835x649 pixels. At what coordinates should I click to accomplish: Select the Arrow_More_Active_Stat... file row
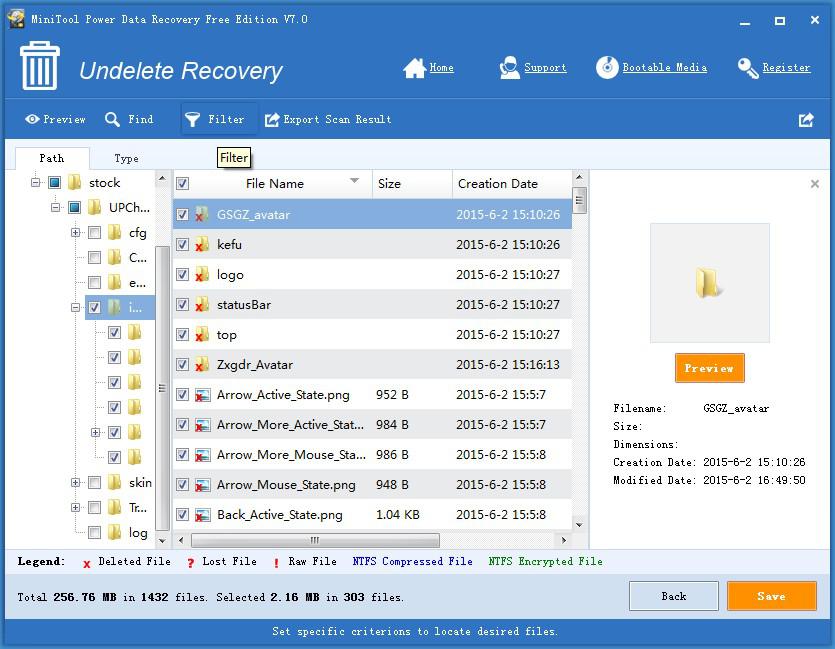point(372,425)
